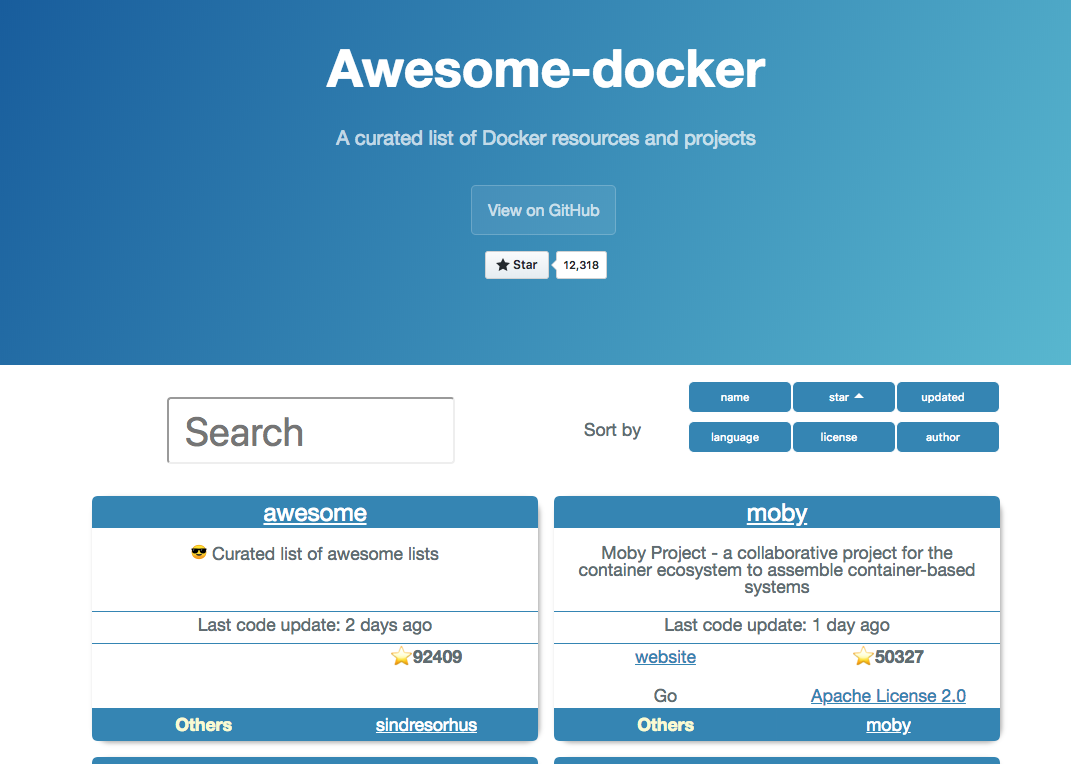Image resolution: width=1071 pixels, height=764 pixels.
Task: Focus the Search input field
Action: coord(311,431)
